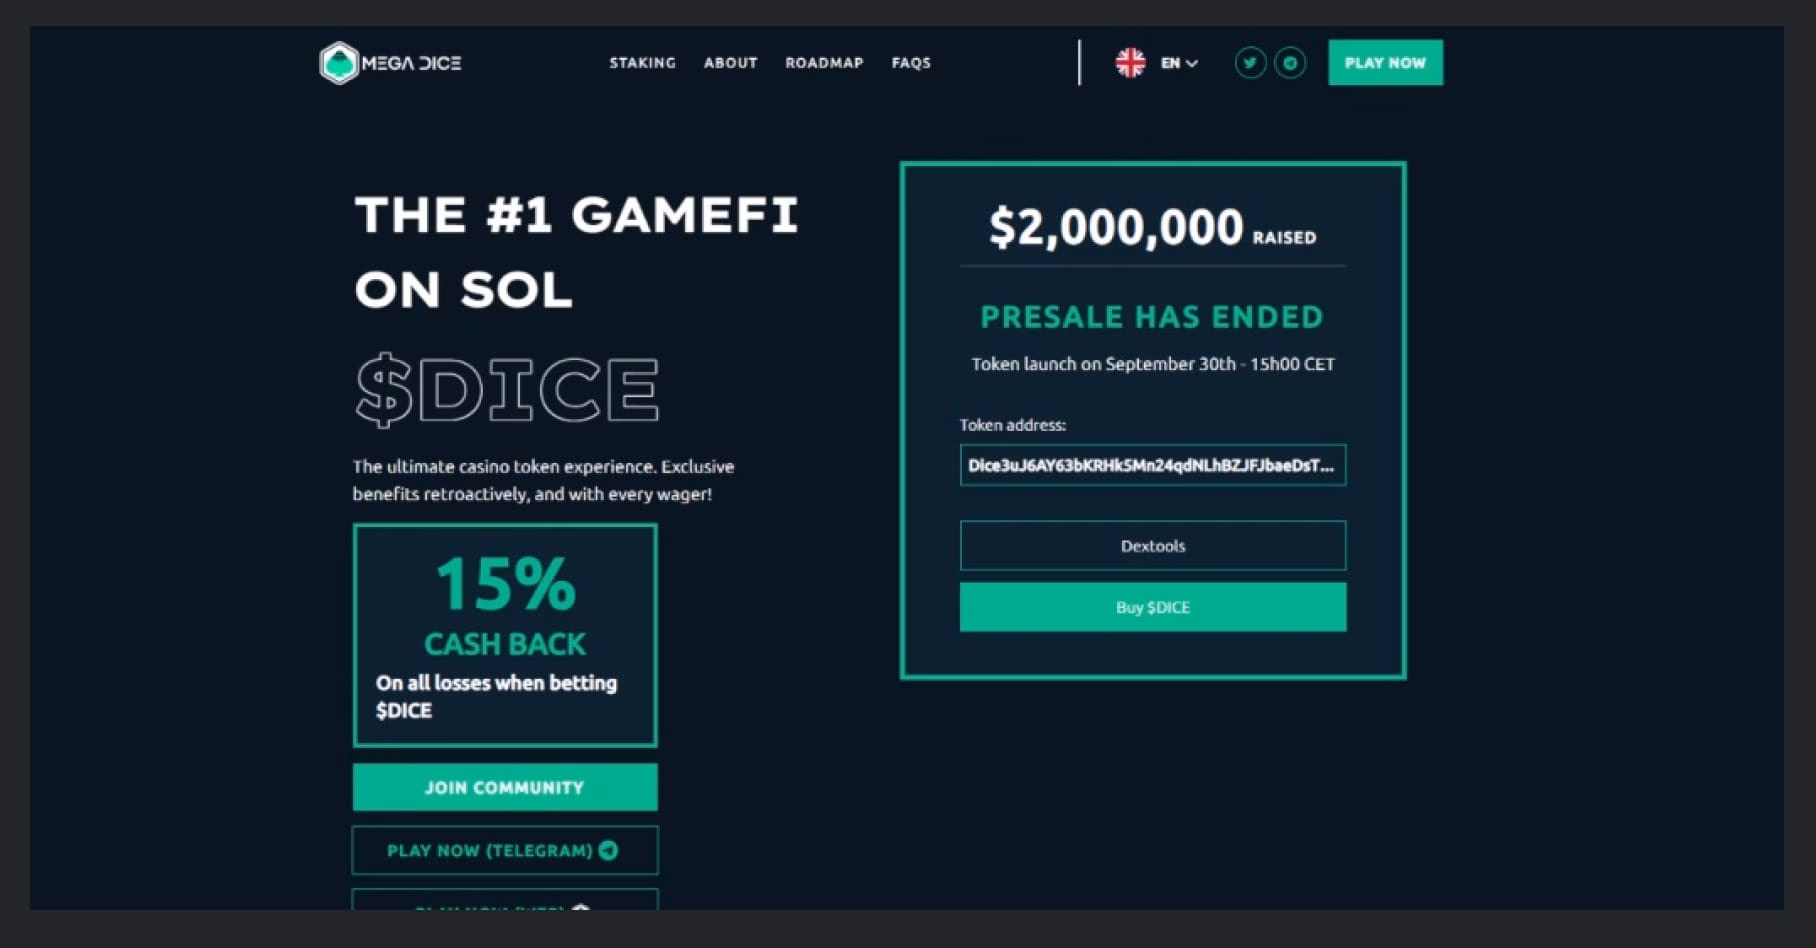Open the Roadmap nav link
This screenshot has width=1816, height=948.
824,63
